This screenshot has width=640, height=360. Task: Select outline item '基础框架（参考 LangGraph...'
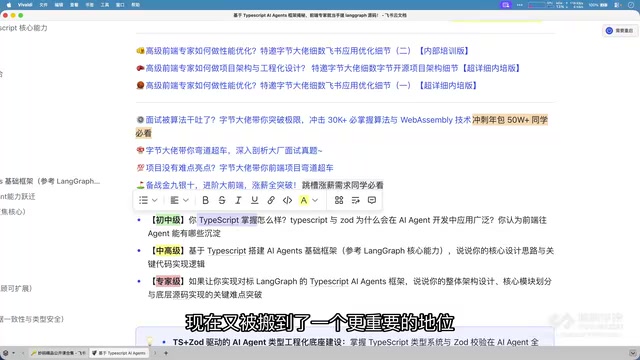49,181
